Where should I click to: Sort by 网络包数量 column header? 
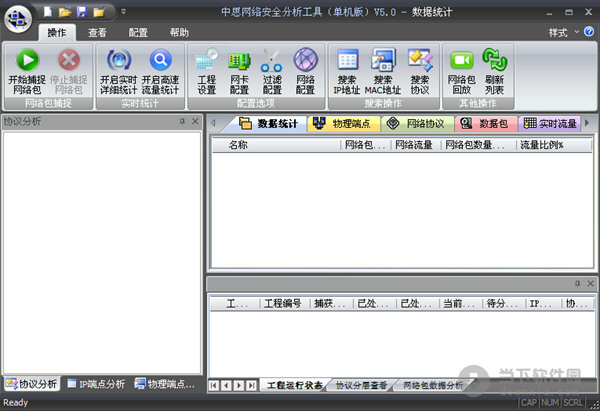click(478, 145)
